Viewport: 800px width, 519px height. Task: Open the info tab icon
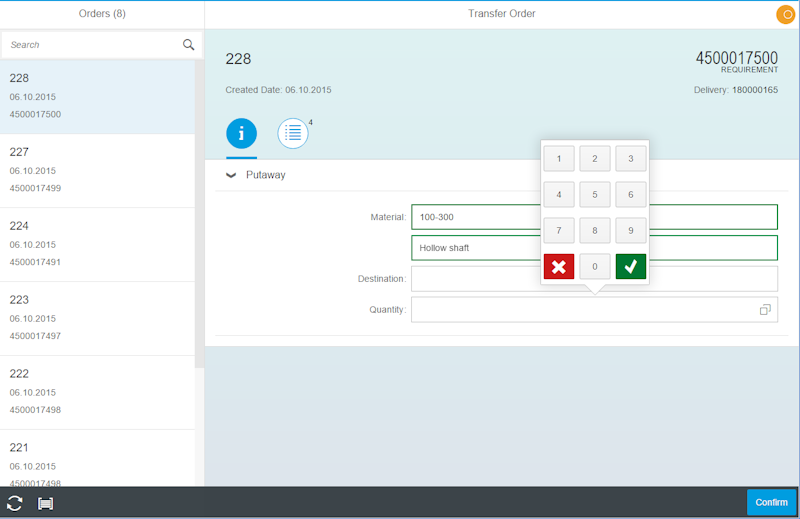click(241, 133)
